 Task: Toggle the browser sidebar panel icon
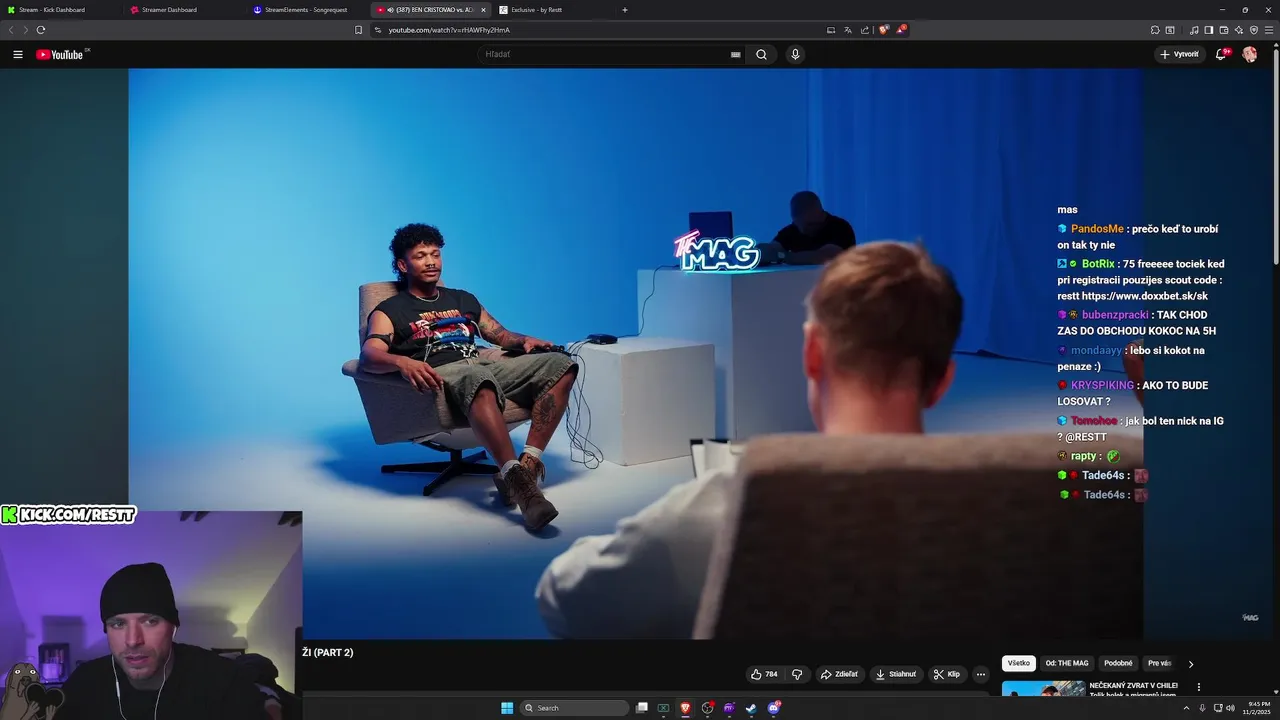(1209, 30)
